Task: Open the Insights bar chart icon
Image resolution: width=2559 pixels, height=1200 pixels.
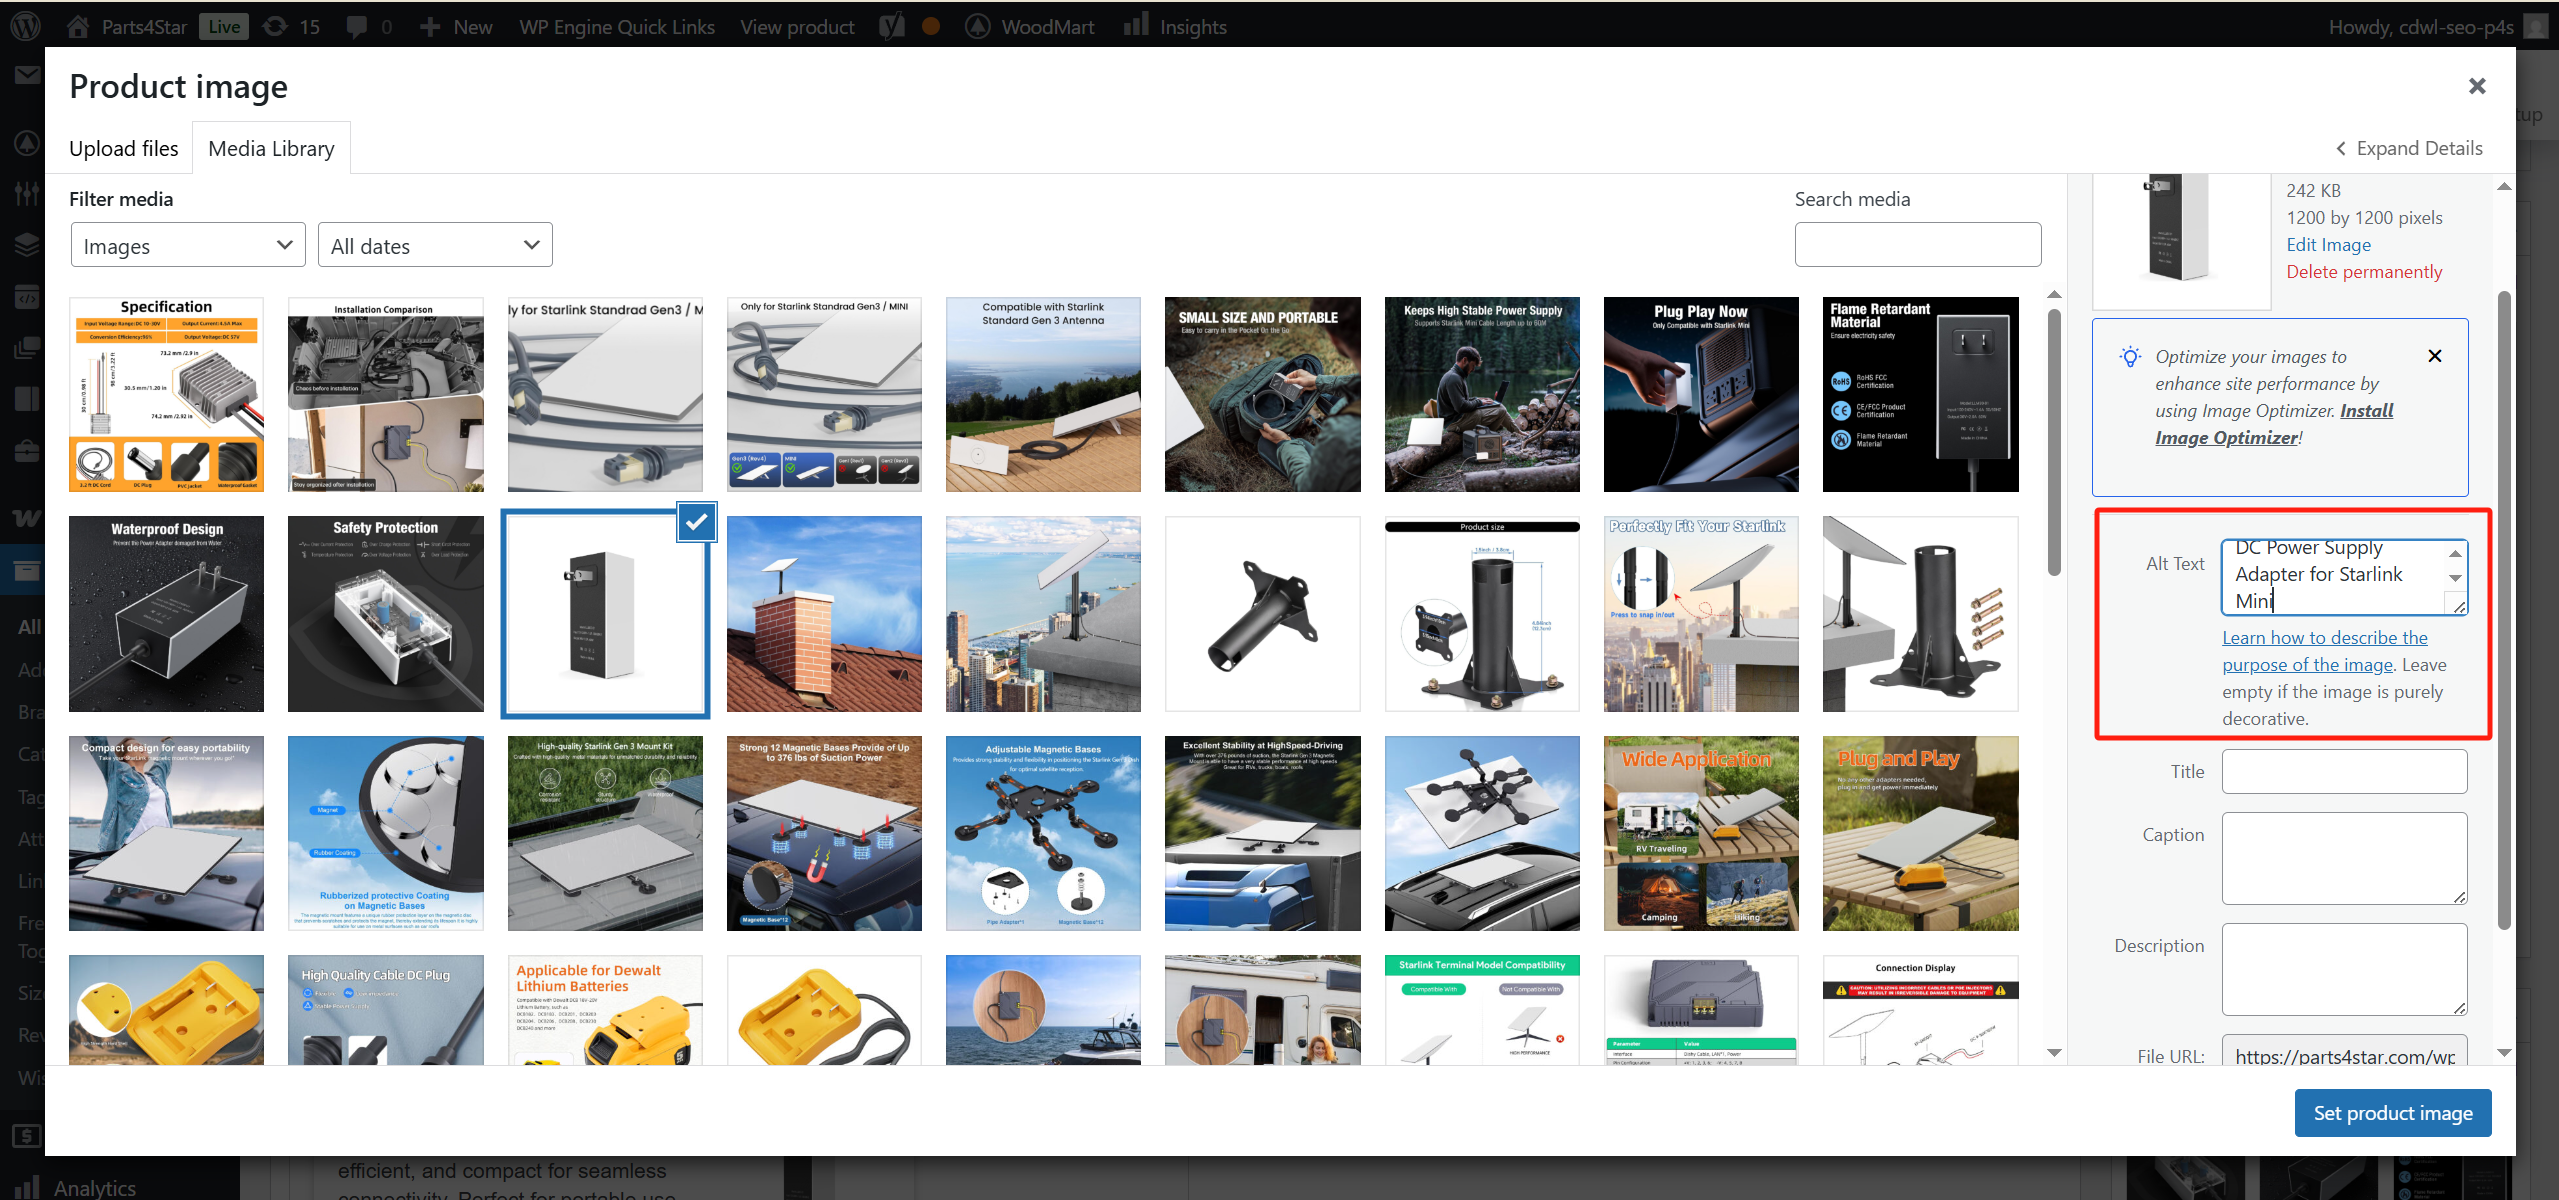Action: (x=1135, y=26)
